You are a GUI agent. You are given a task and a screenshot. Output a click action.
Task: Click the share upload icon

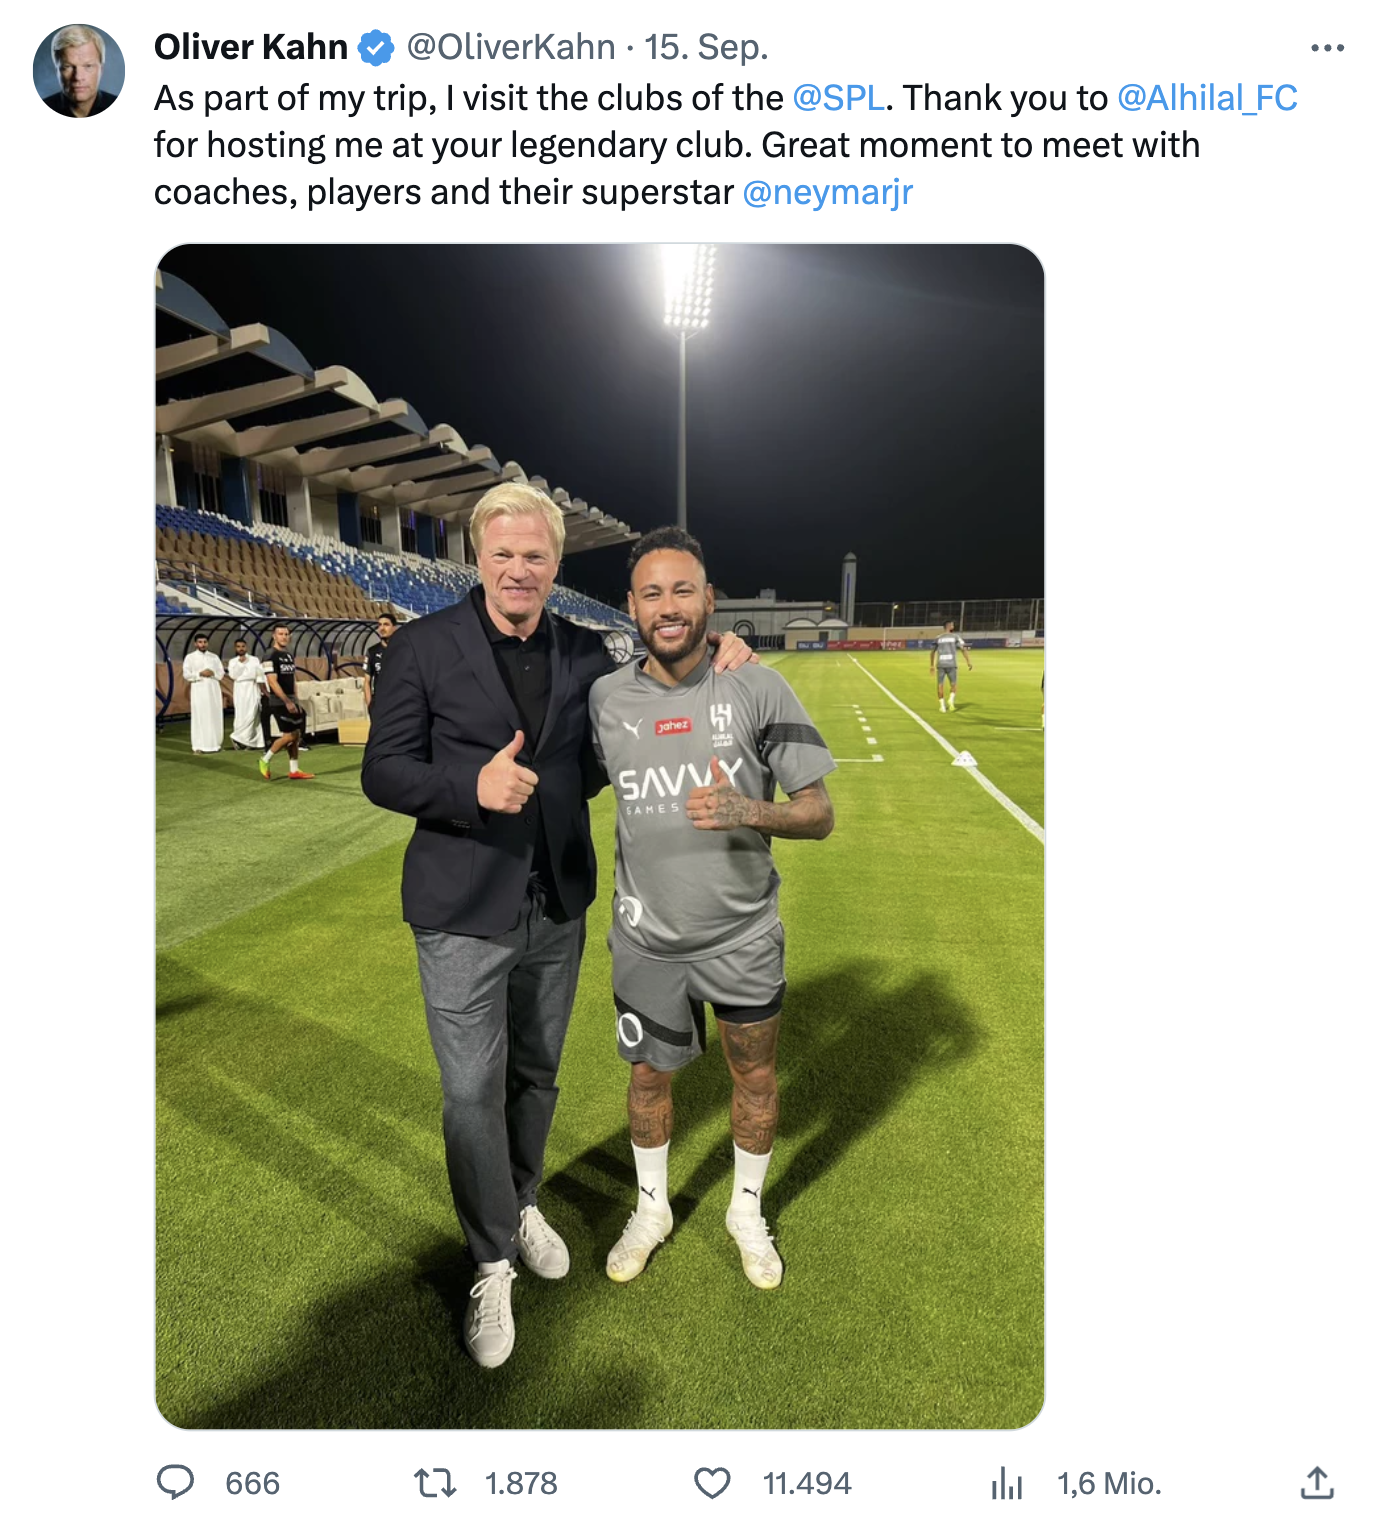[1317, 1482]
